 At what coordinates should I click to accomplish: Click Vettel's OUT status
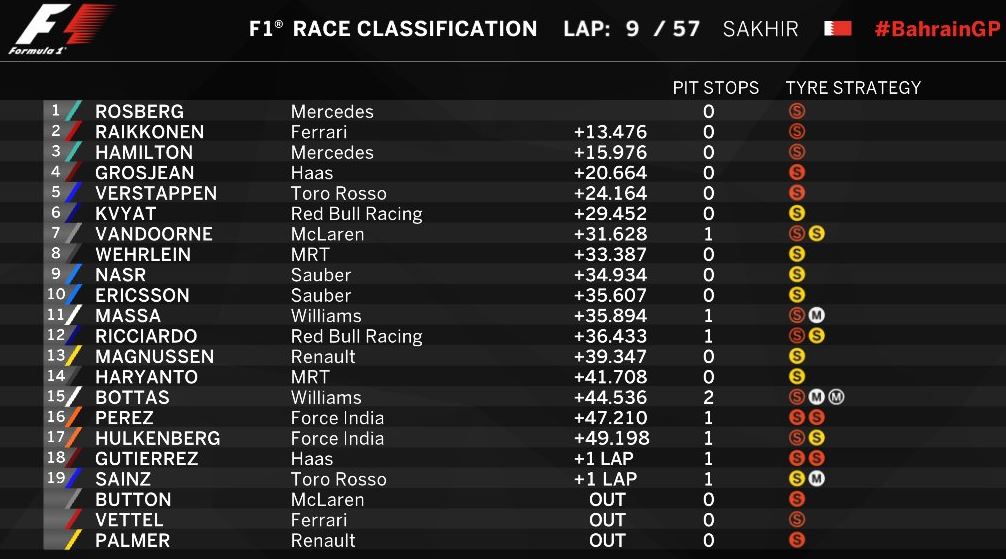[607, 520]
